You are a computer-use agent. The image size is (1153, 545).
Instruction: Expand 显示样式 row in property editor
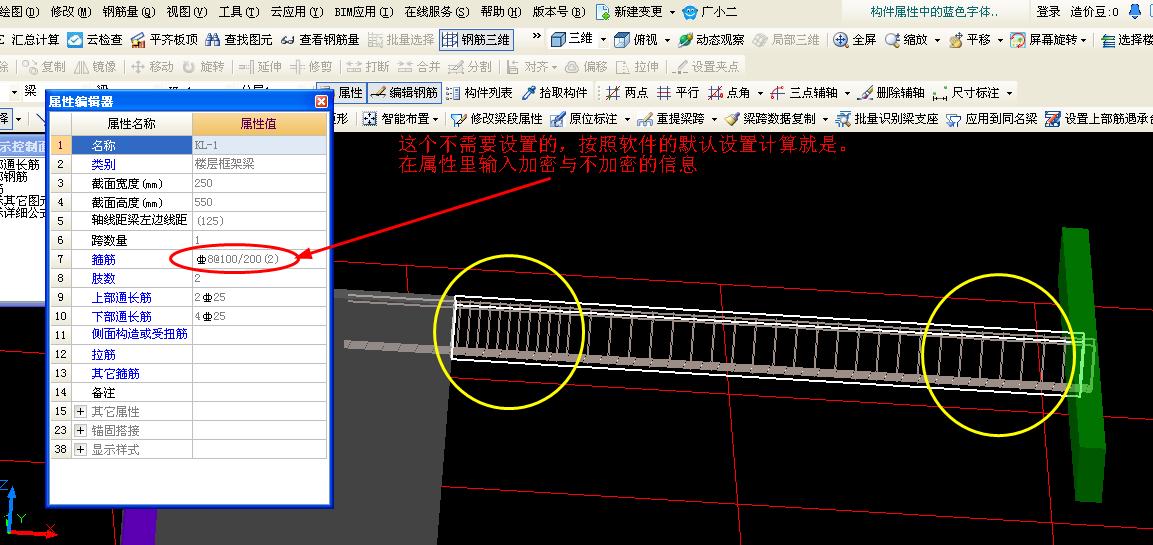click(x=81, y=449)
